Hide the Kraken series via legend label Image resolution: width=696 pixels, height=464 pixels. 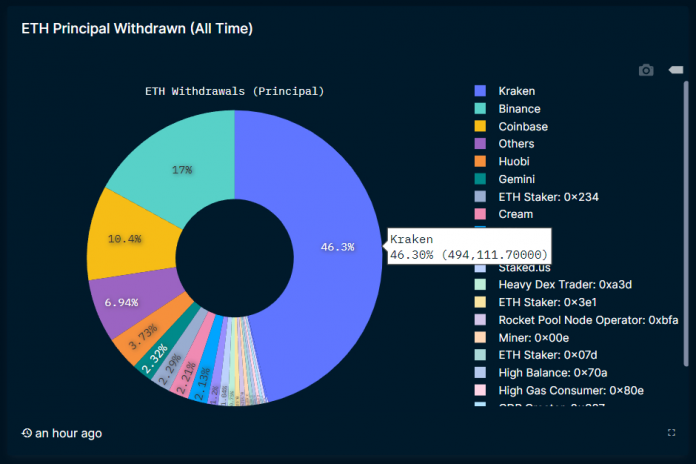coord(517,91)
